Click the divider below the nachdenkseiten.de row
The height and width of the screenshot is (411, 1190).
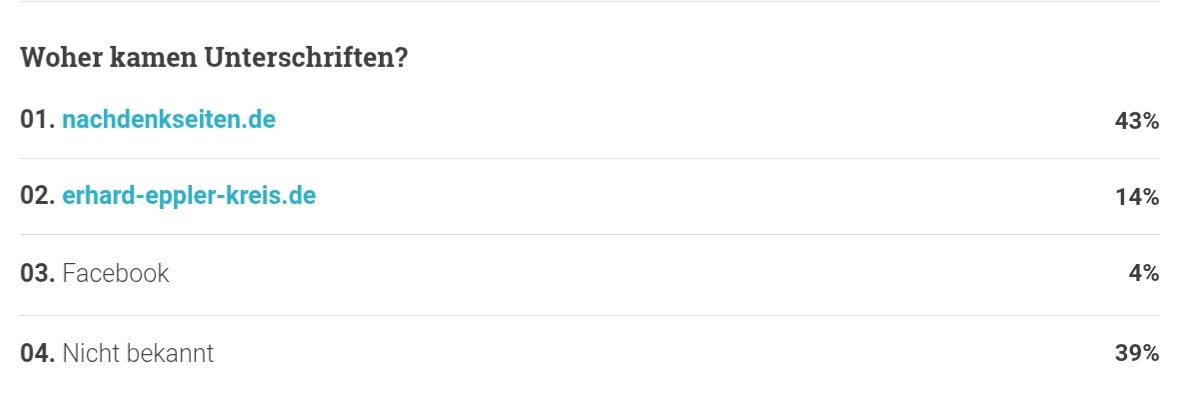(590, 158)
